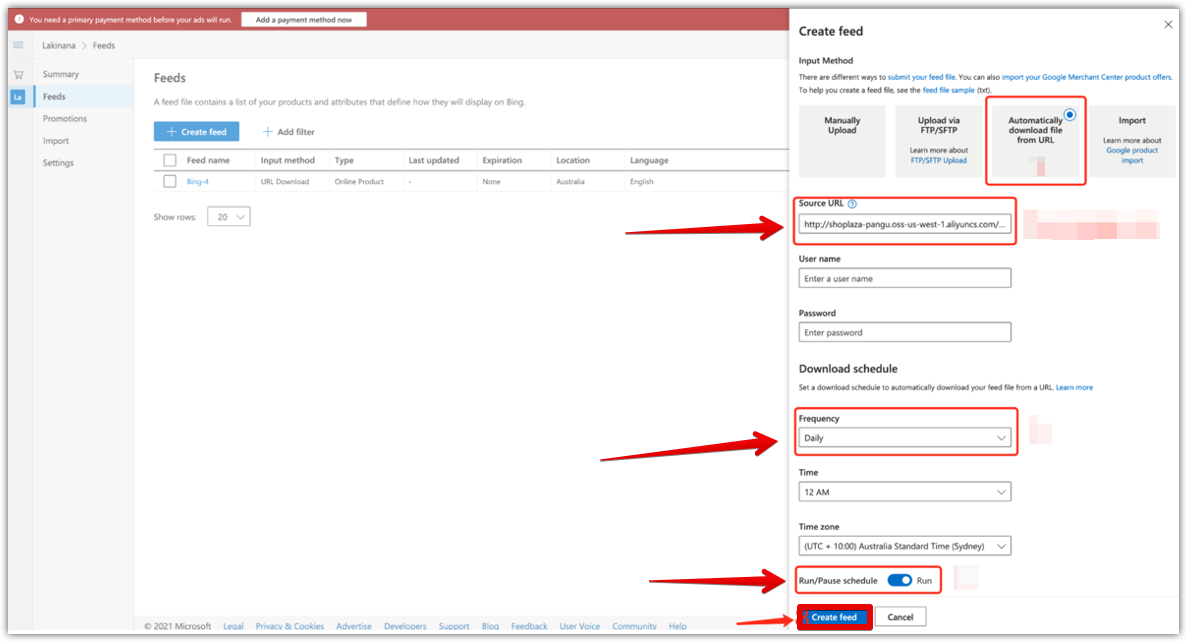Image resolution: width=1187 pixels, height=642 pixels.
Task: Click the Type column header
Action: 344,160
